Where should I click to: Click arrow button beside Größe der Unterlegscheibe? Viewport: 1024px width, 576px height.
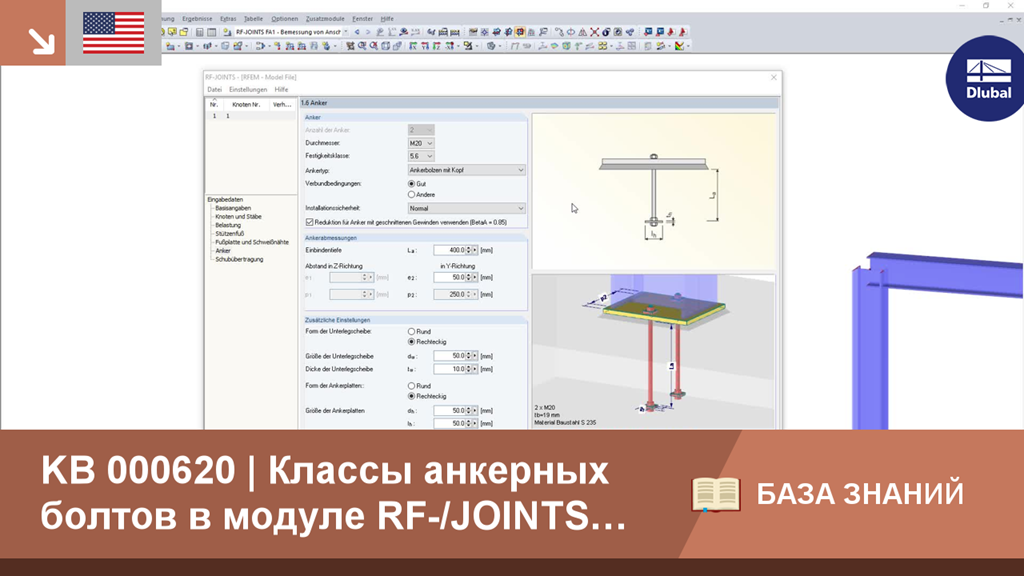click(x=475, y=356)
